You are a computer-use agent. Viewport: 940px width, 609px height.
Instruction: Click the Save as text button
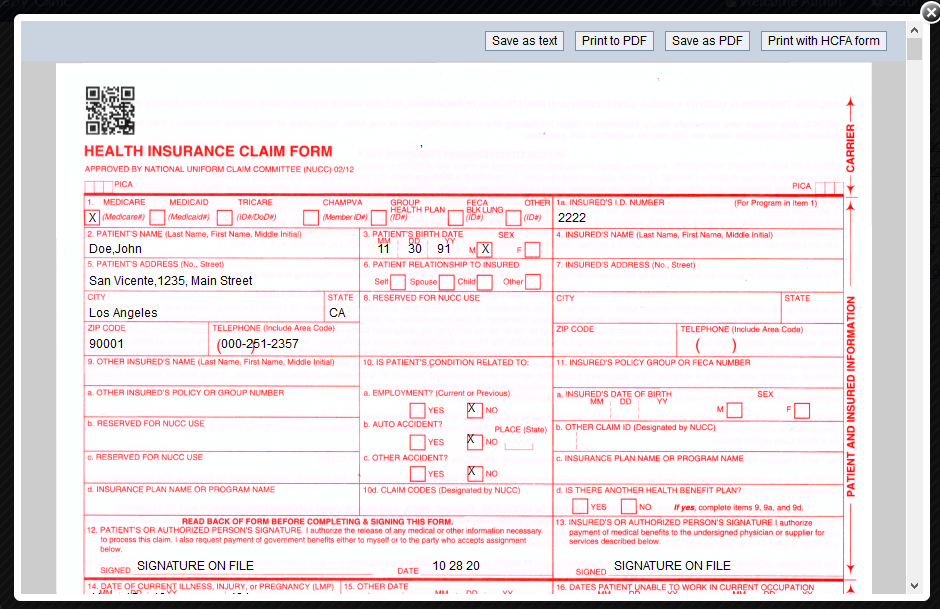pyautogui.click(x=525, y=41)
